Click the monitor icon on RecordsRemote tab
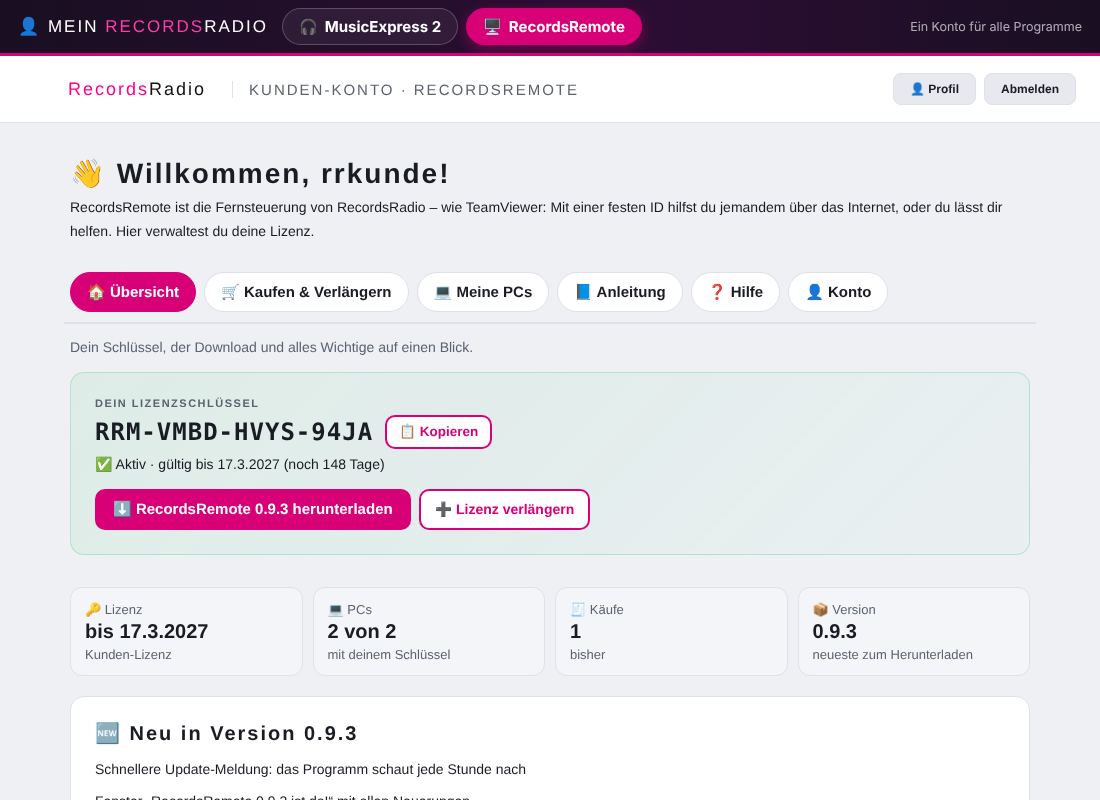 pos(492,27)
